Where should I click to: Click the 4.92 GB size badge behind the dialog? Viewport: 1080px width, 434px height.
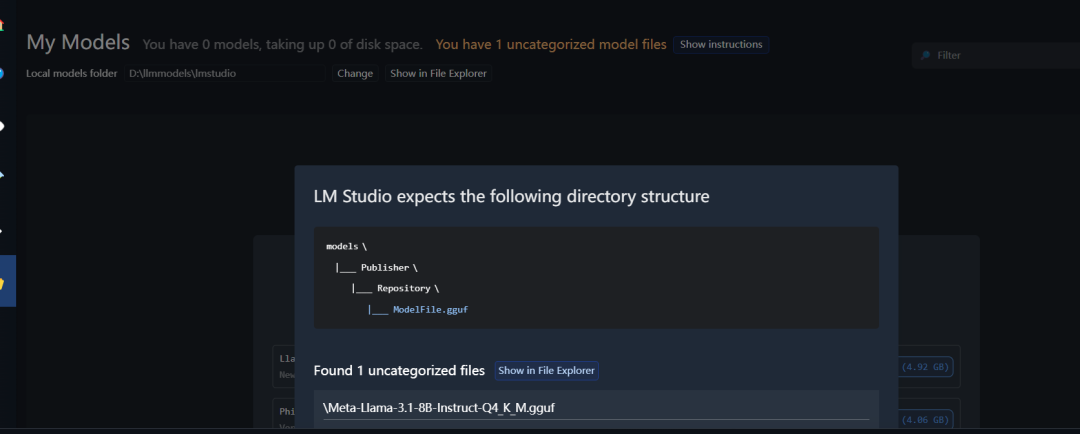926,367
